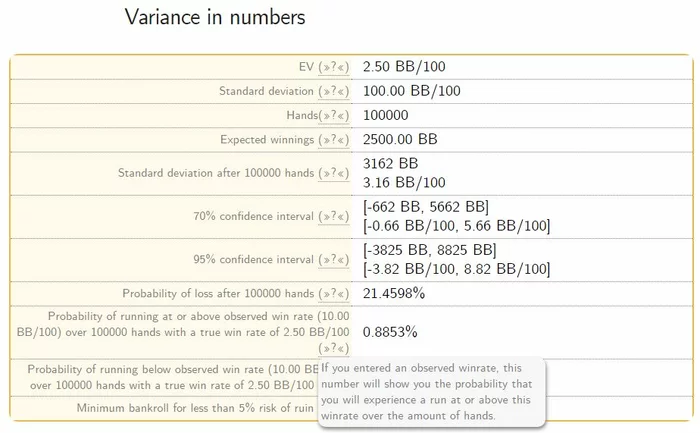Open help for Standard deviation after 100000 hands
This screenshot has width=700, height=433.
[333, 173]
